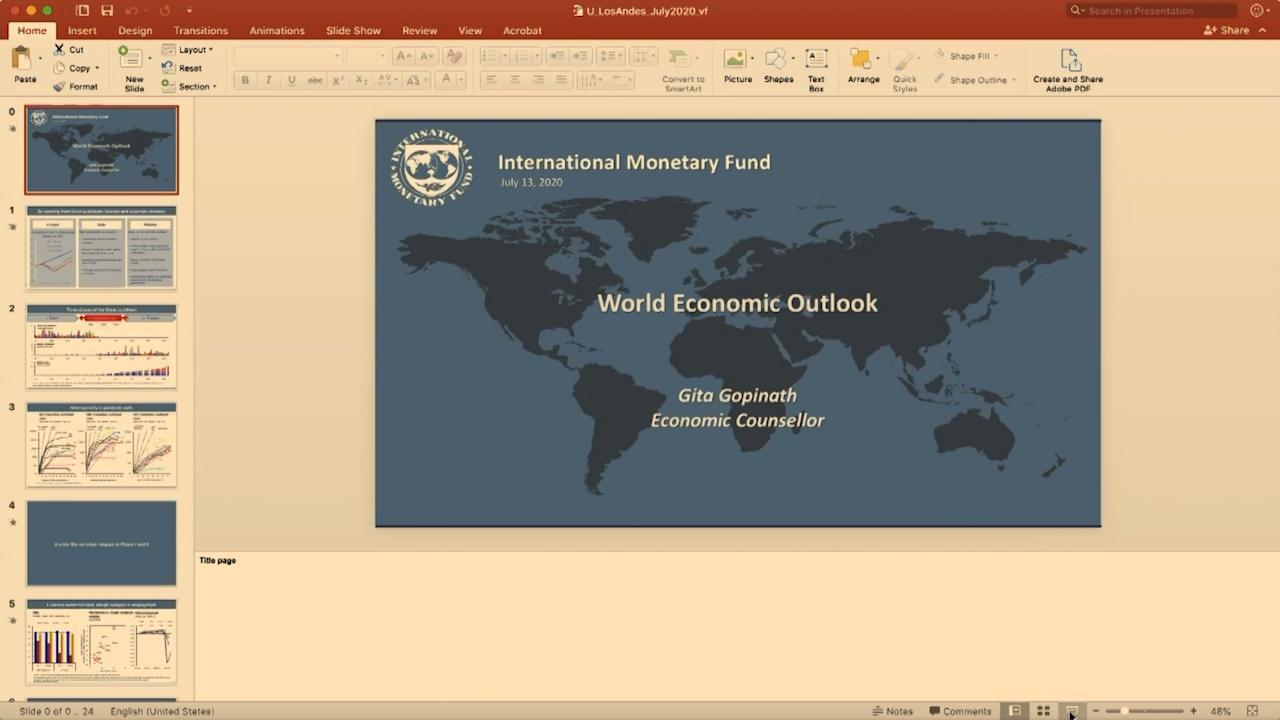1280x720 pixels.
Task: Select slide 3 thumbnail with charts
Action: click(x=101, y=445)
